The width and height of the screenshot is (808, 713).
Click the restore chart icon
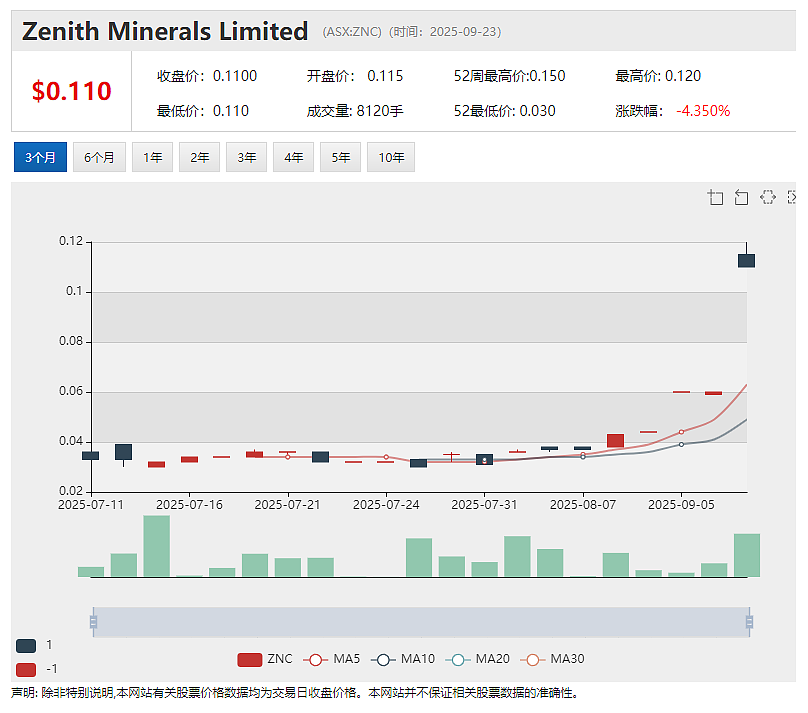(768, 197)
